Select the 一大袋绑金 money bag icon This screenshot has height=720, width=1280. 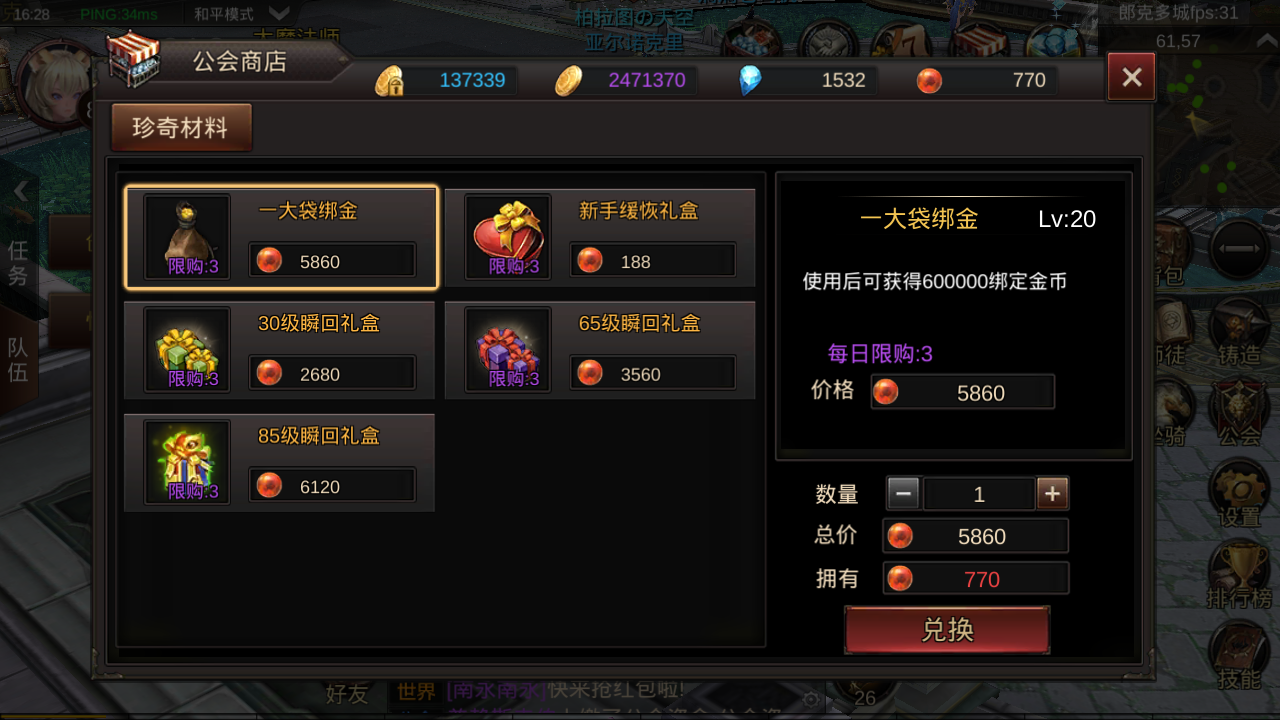coord(187,236)
